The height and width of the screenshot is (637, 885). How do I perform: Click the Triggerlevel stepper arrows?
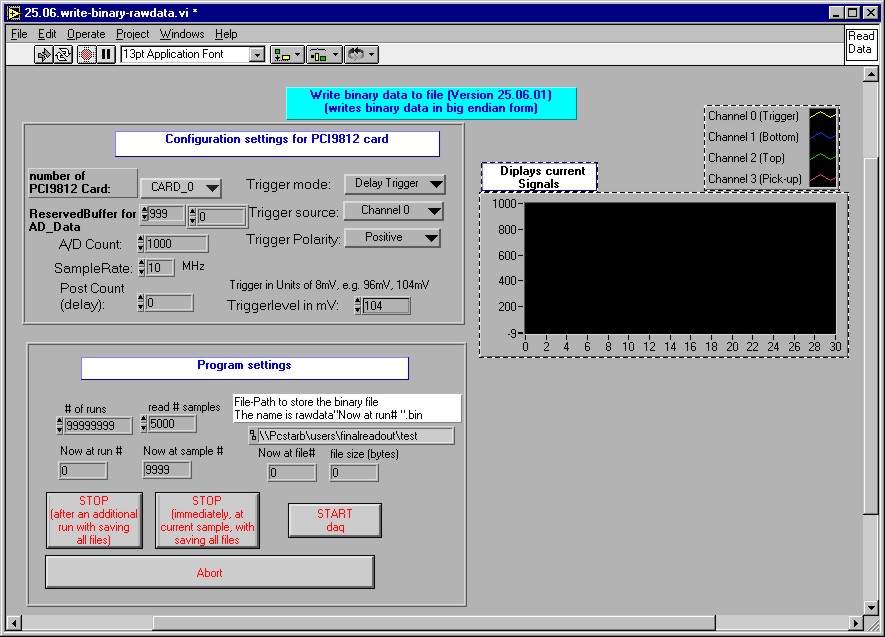point(358,306)
